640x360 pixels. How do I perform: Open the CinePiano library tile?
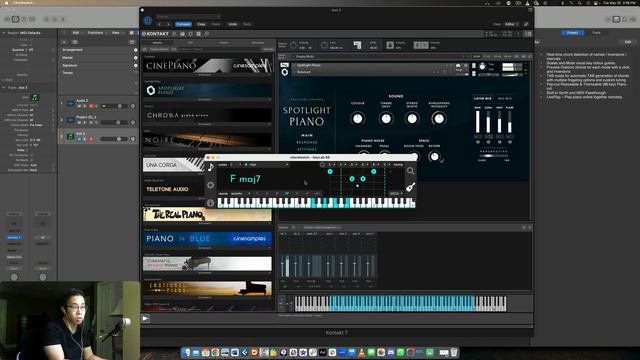coord(207,65)
